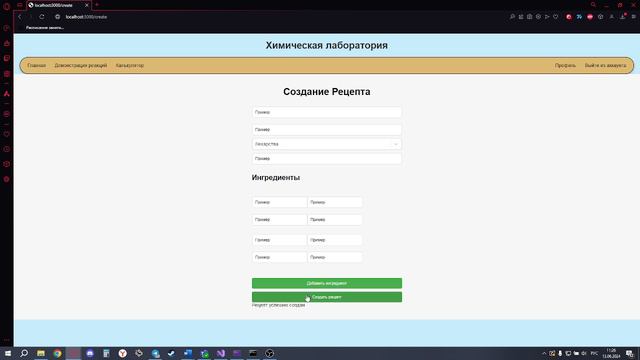
Task: Open the Windows Start button
Action: point(8,353)
